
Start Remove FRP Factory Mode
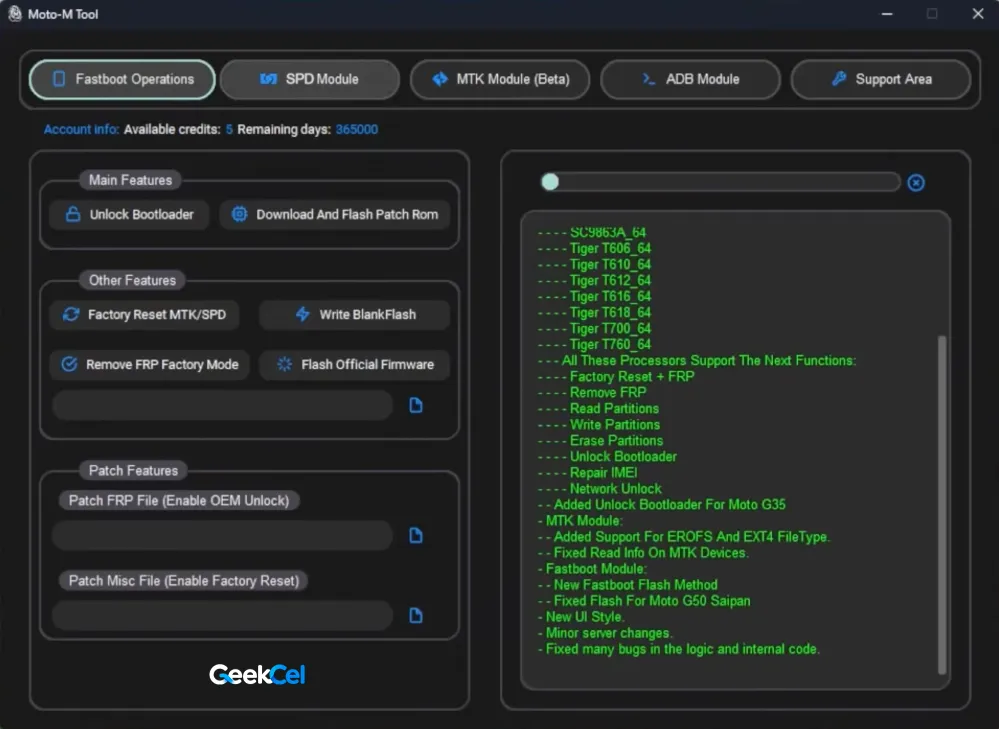tap(150, 364)
